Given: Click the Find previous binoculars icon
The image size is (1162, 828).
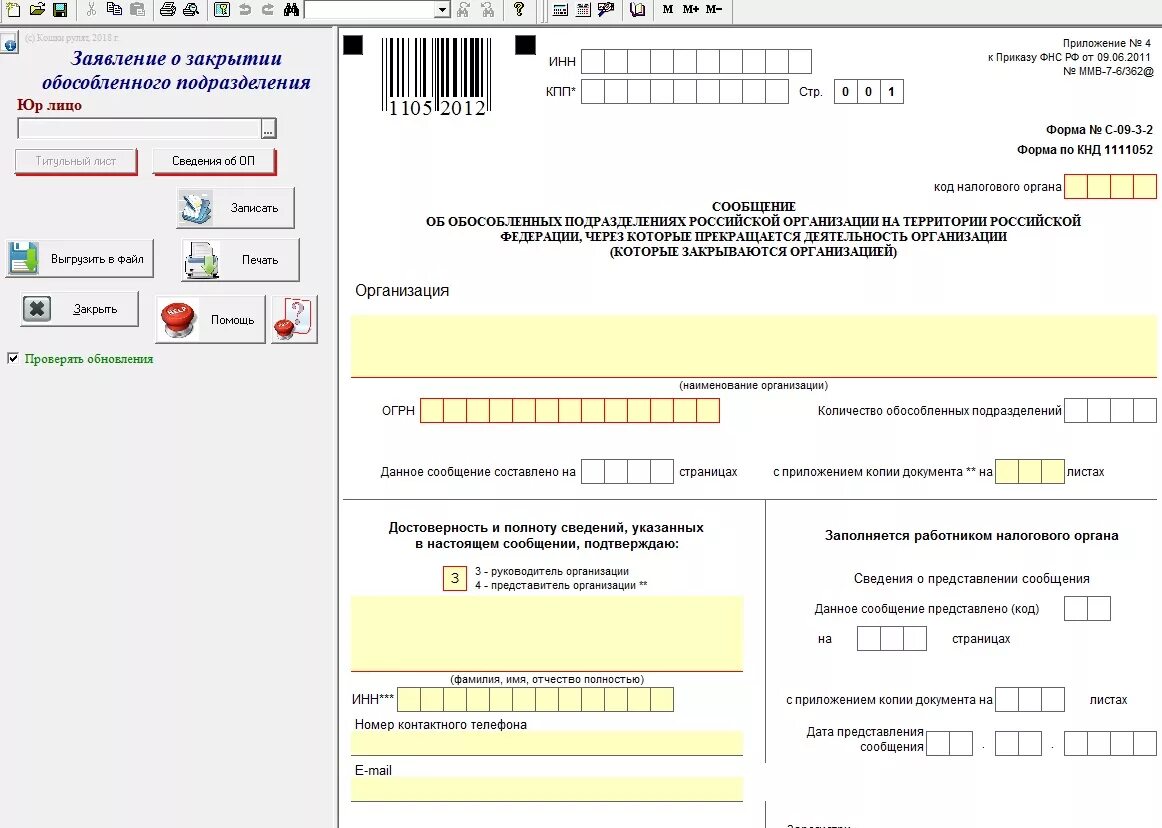Looking at the screenshot, I should pyautogui.click(x=488, y=9).
